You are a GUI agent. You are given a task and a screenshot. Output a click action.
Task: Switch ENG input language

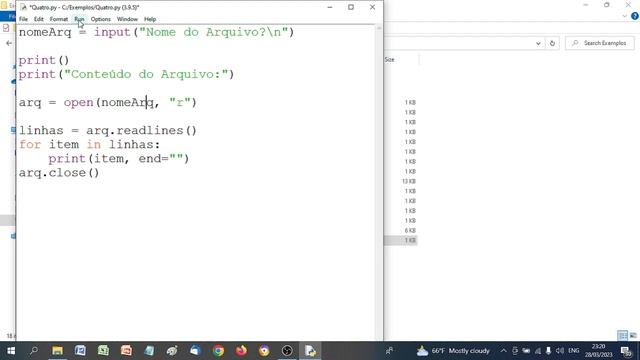click(x=573, y=351)
